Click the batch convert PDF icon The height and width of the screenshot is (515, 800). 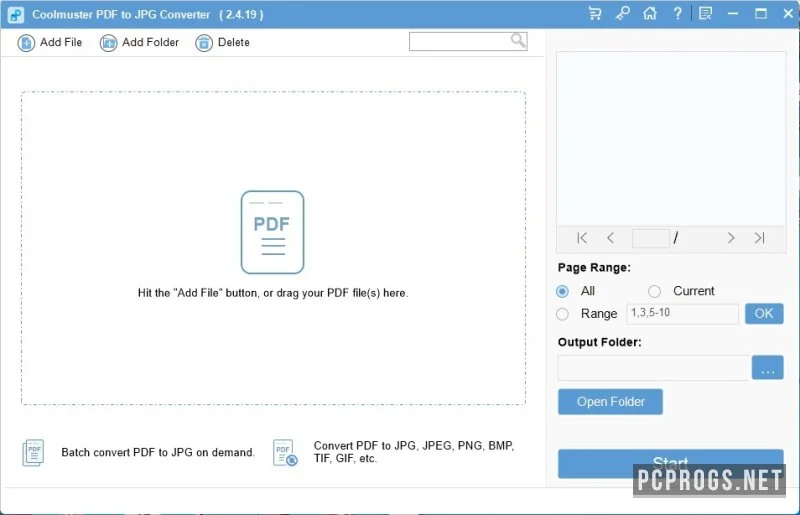point(34,452)
